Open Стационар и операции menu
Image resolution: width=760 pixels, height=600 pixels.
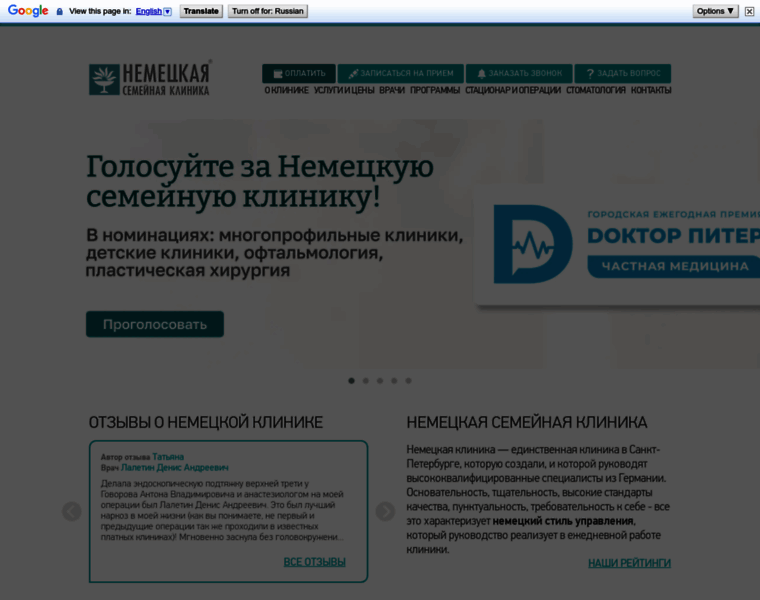[x=513, y=90]
